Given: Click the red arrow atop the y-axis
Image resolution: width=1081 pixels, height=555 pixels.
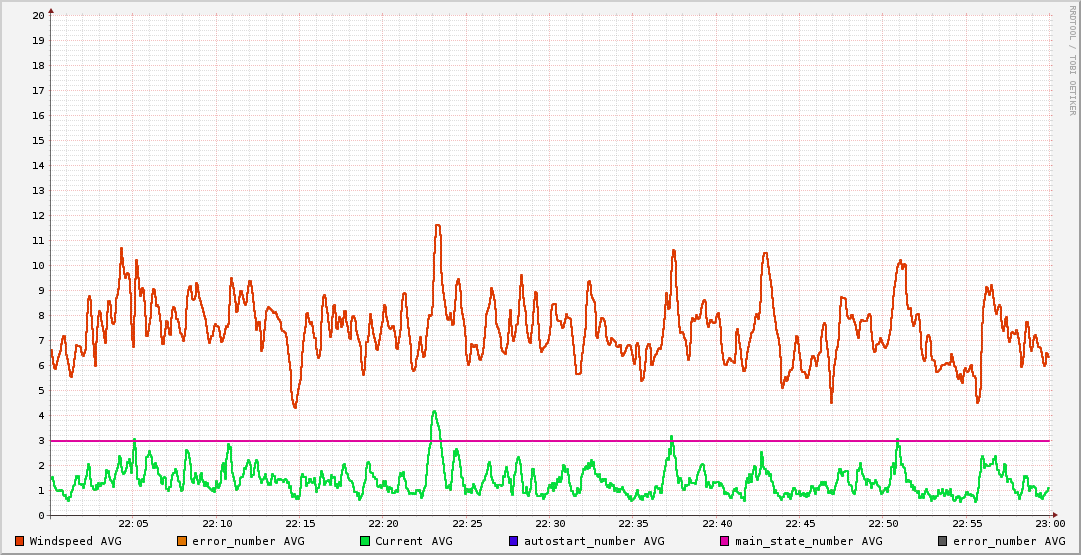Looking at the screenshot, I should pos(51,9).
